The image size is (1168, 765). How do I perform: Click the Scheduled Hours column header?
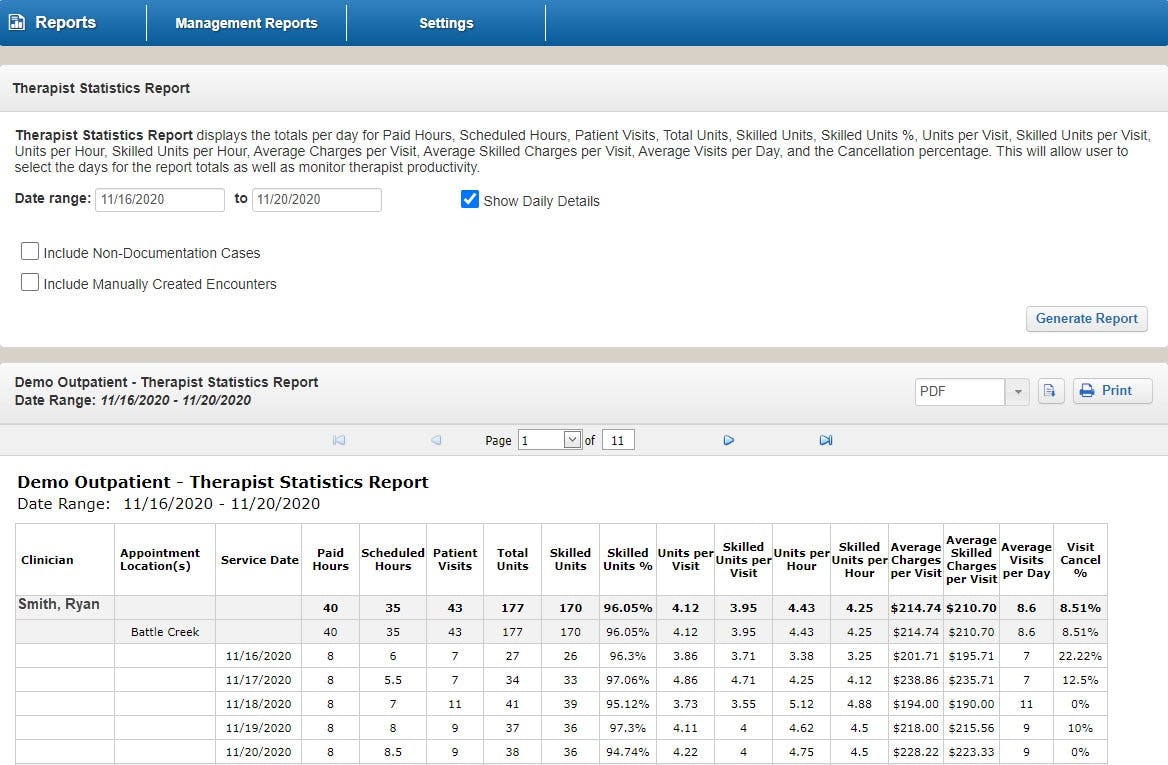click(x=393, y=559)
